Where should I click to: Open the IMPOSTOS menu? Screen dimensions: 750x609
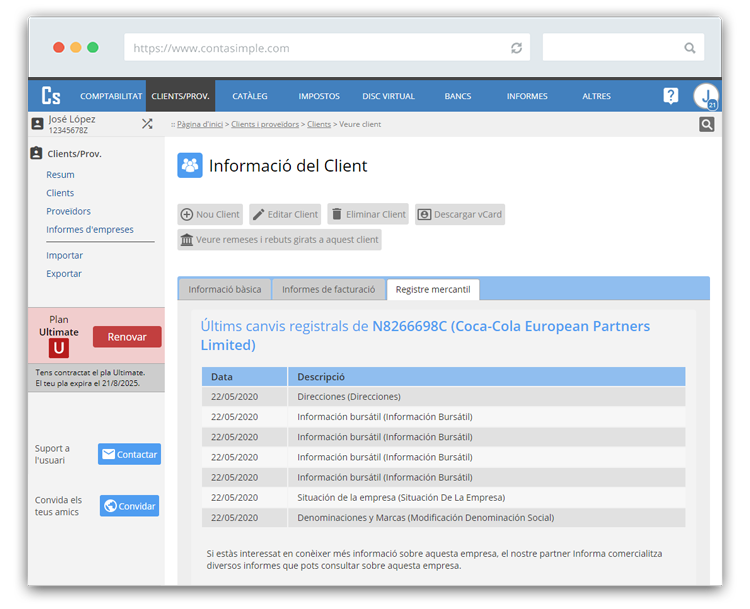[x=319, y=96]
